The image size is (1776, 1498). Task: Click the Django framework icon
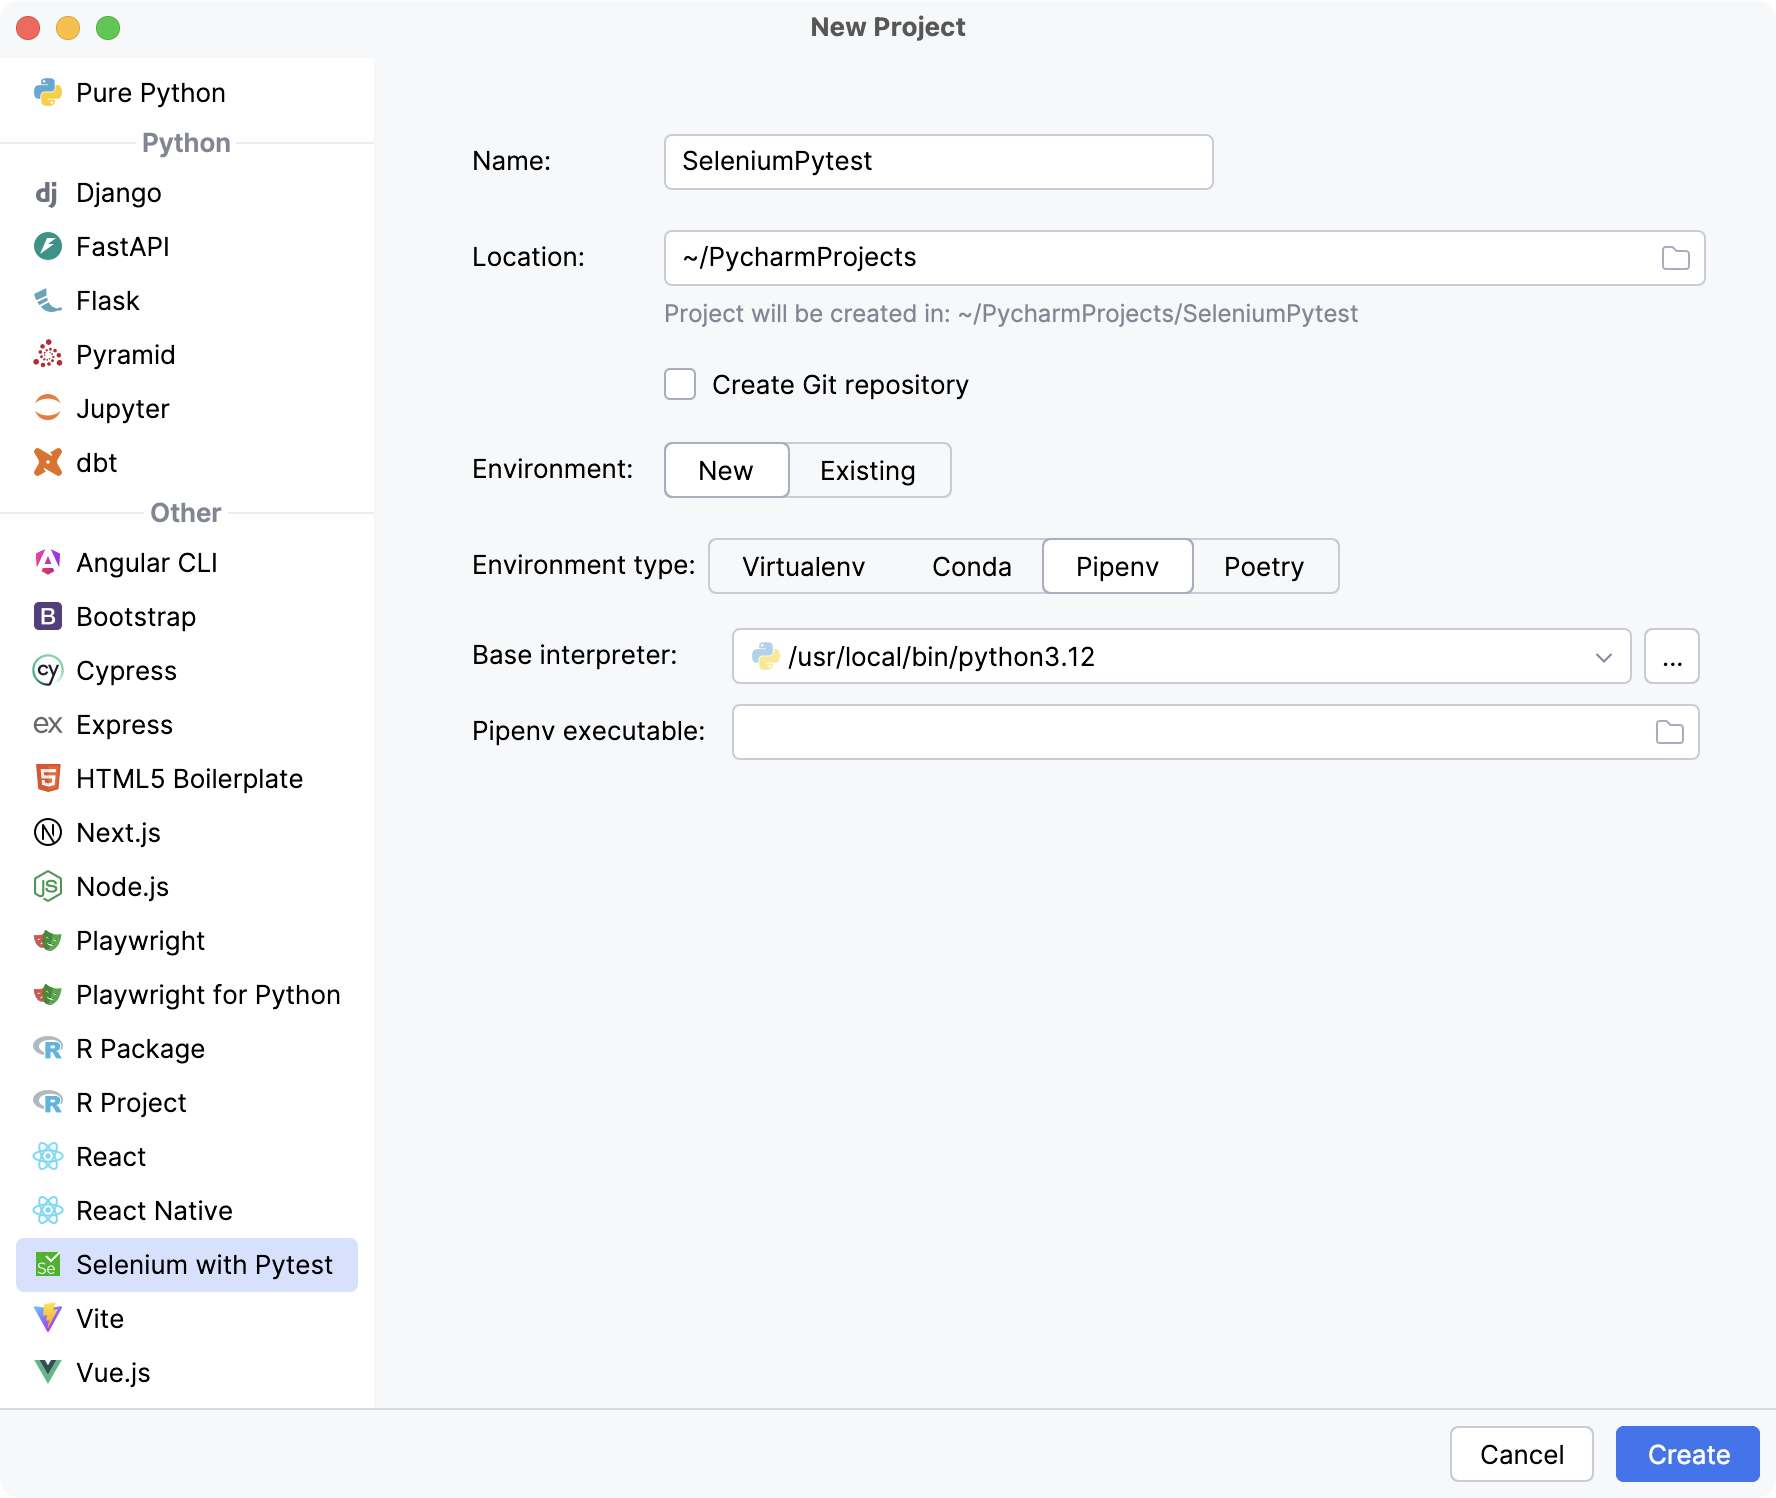point(47,192)
